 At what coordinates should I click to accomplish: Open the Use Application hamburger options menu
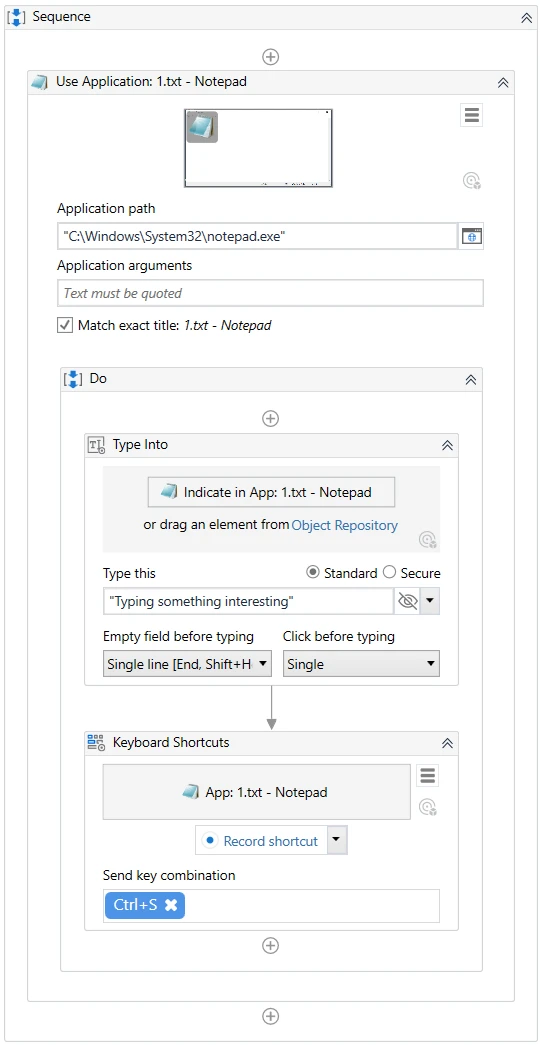(472, 115)
